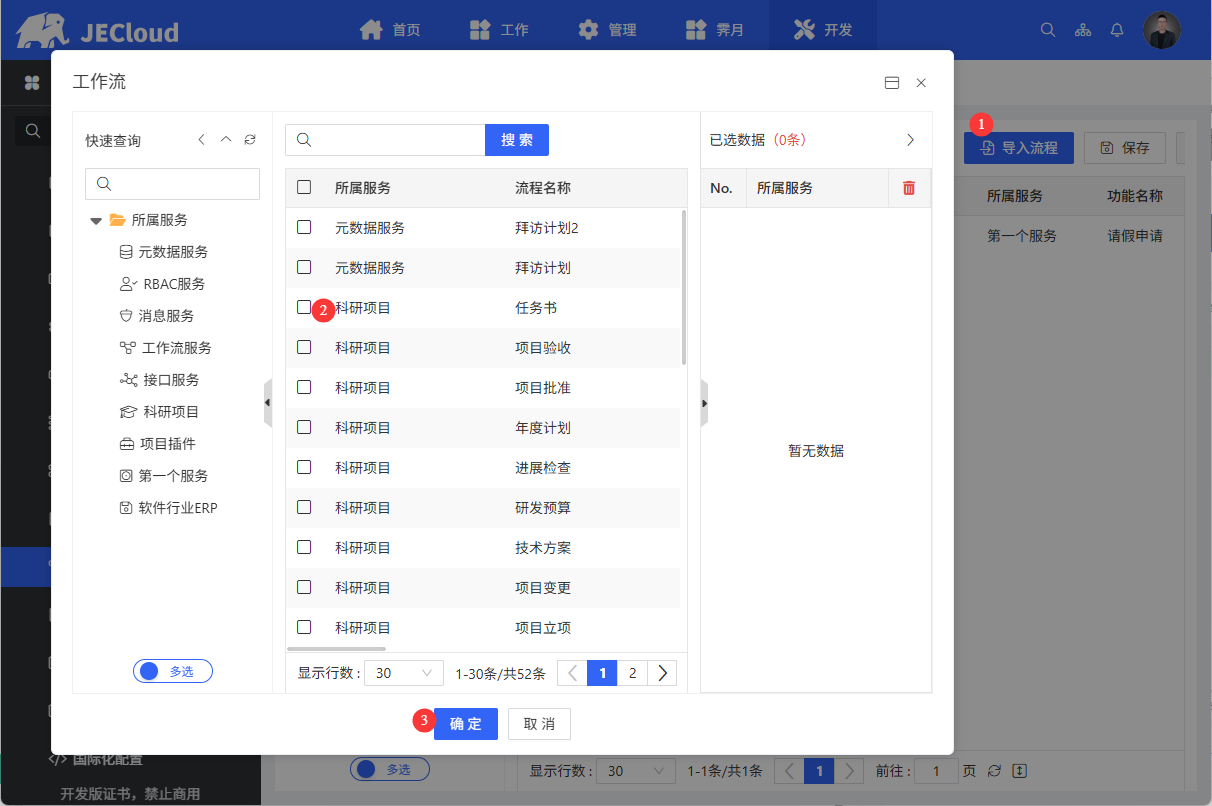Check the box for 任务书 row

[x=304, y=308]
